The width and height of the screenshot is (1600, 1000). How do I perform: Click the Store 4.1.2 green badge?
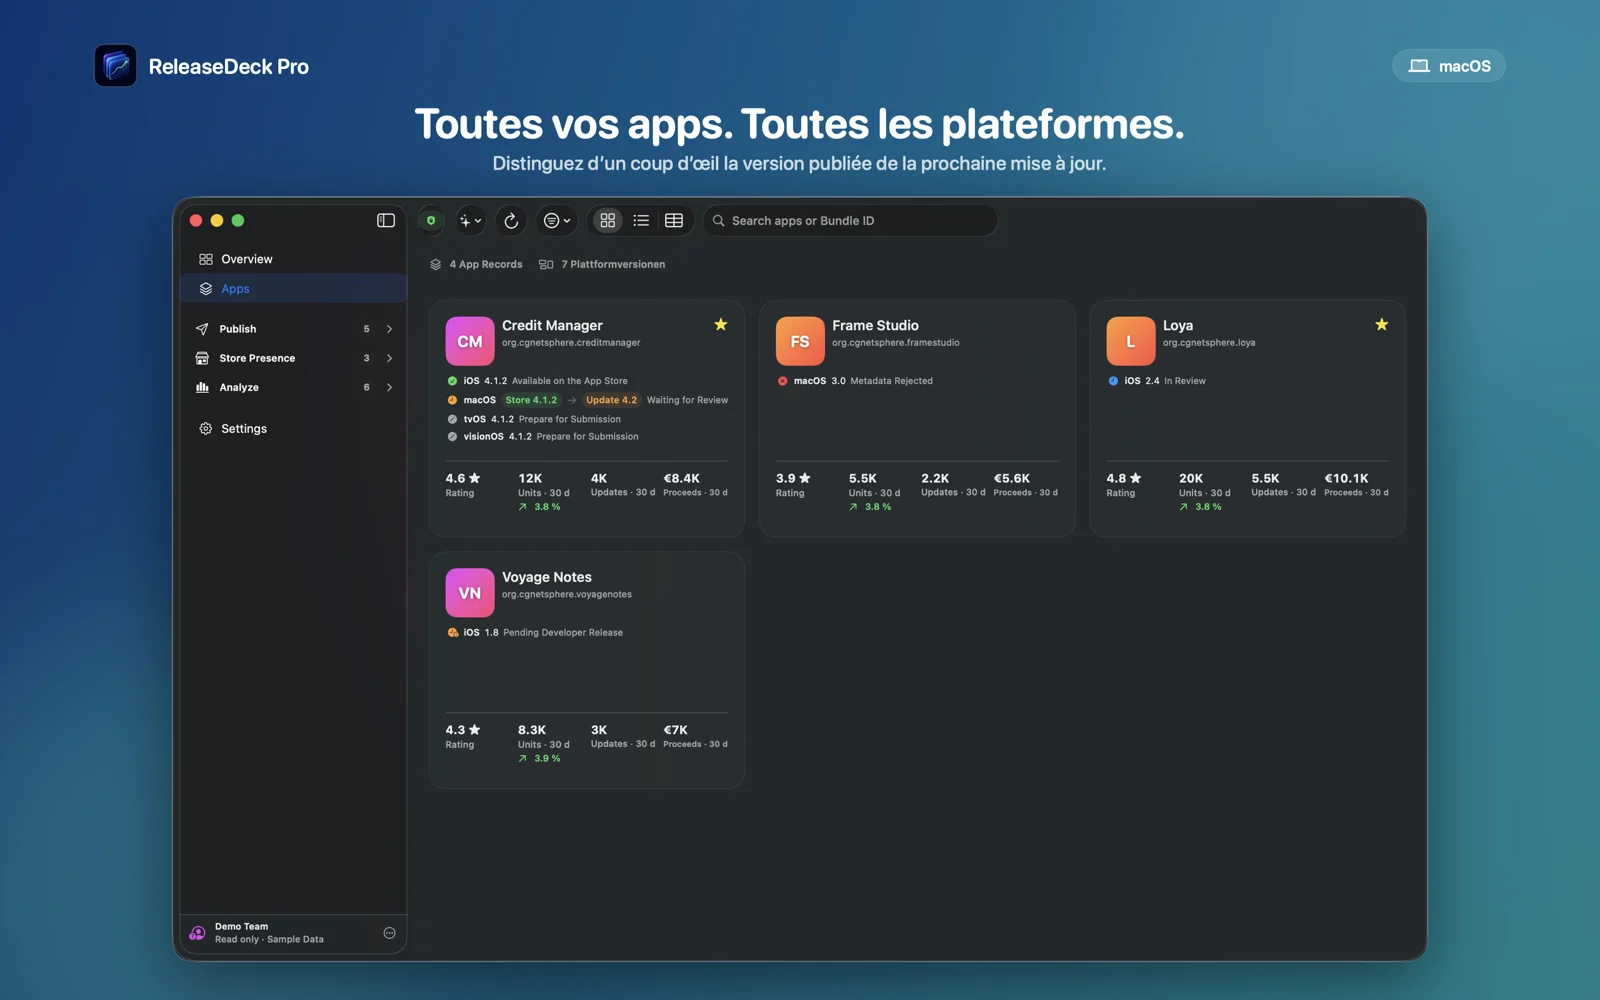tap(531, 400)
